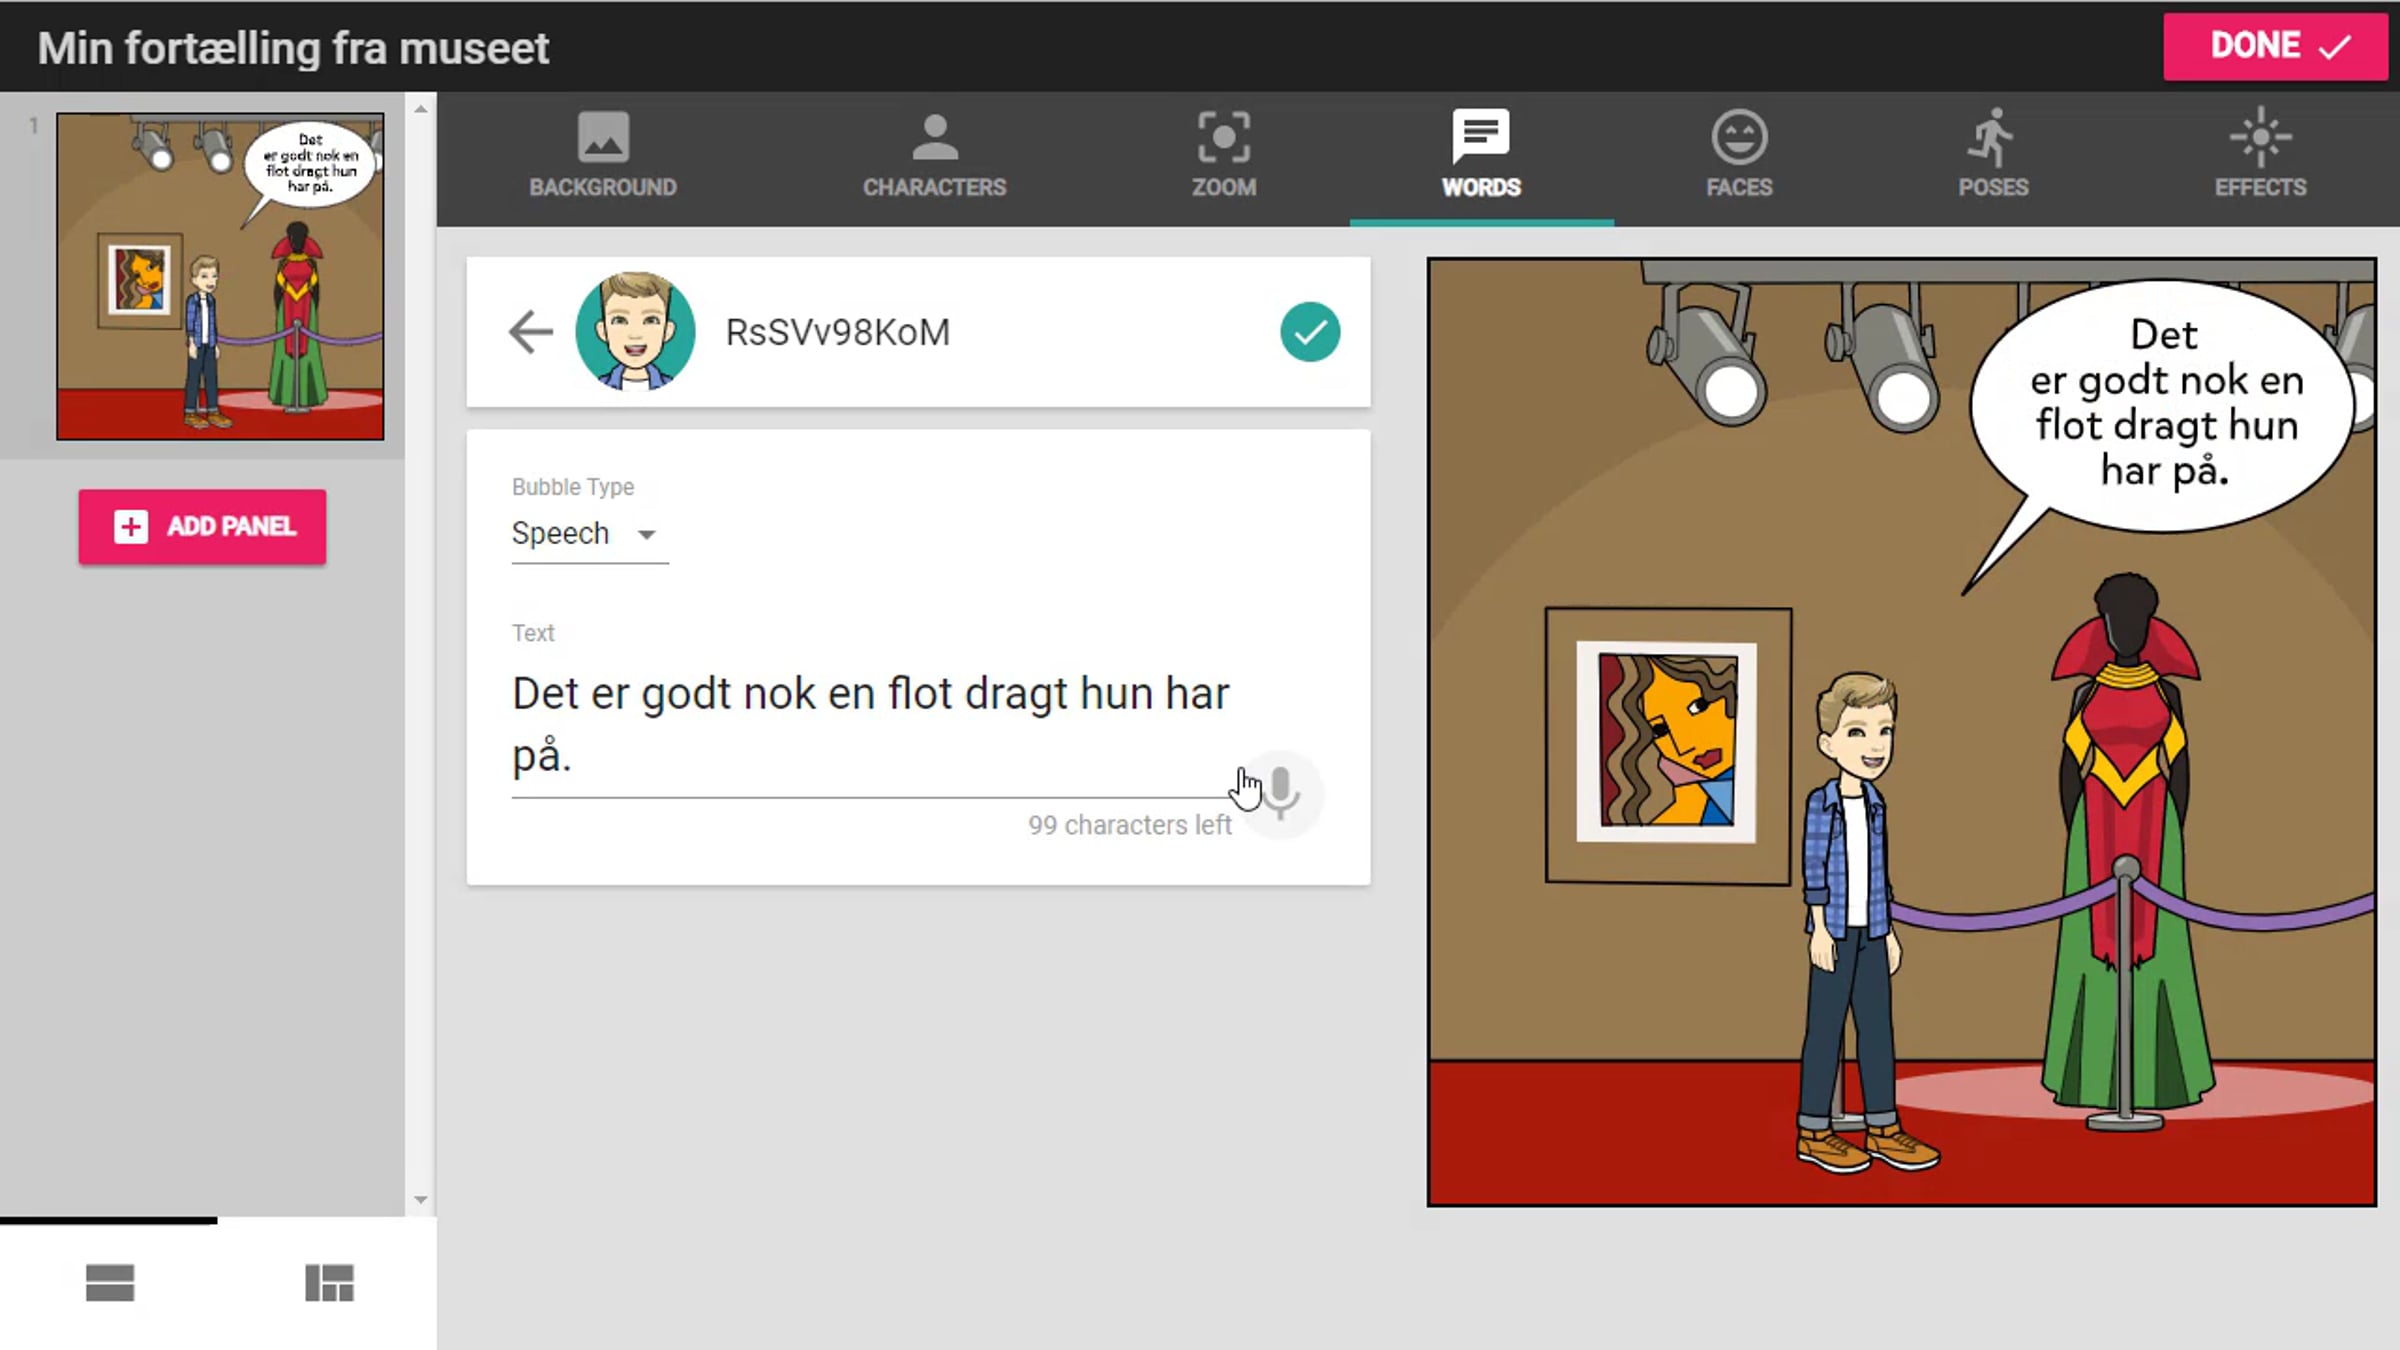Click the panel list scroll down arrow

point(421,1199)
